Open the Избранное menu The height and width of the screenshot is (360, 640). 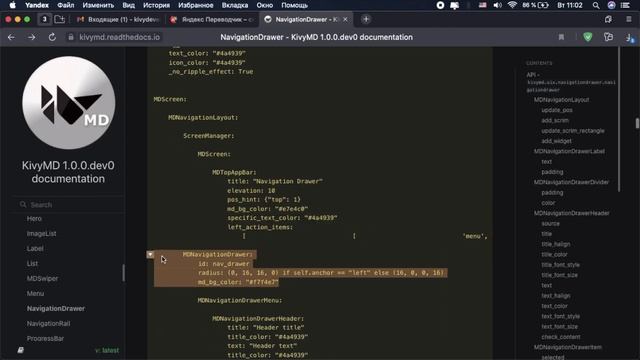[x=196, y=5]
